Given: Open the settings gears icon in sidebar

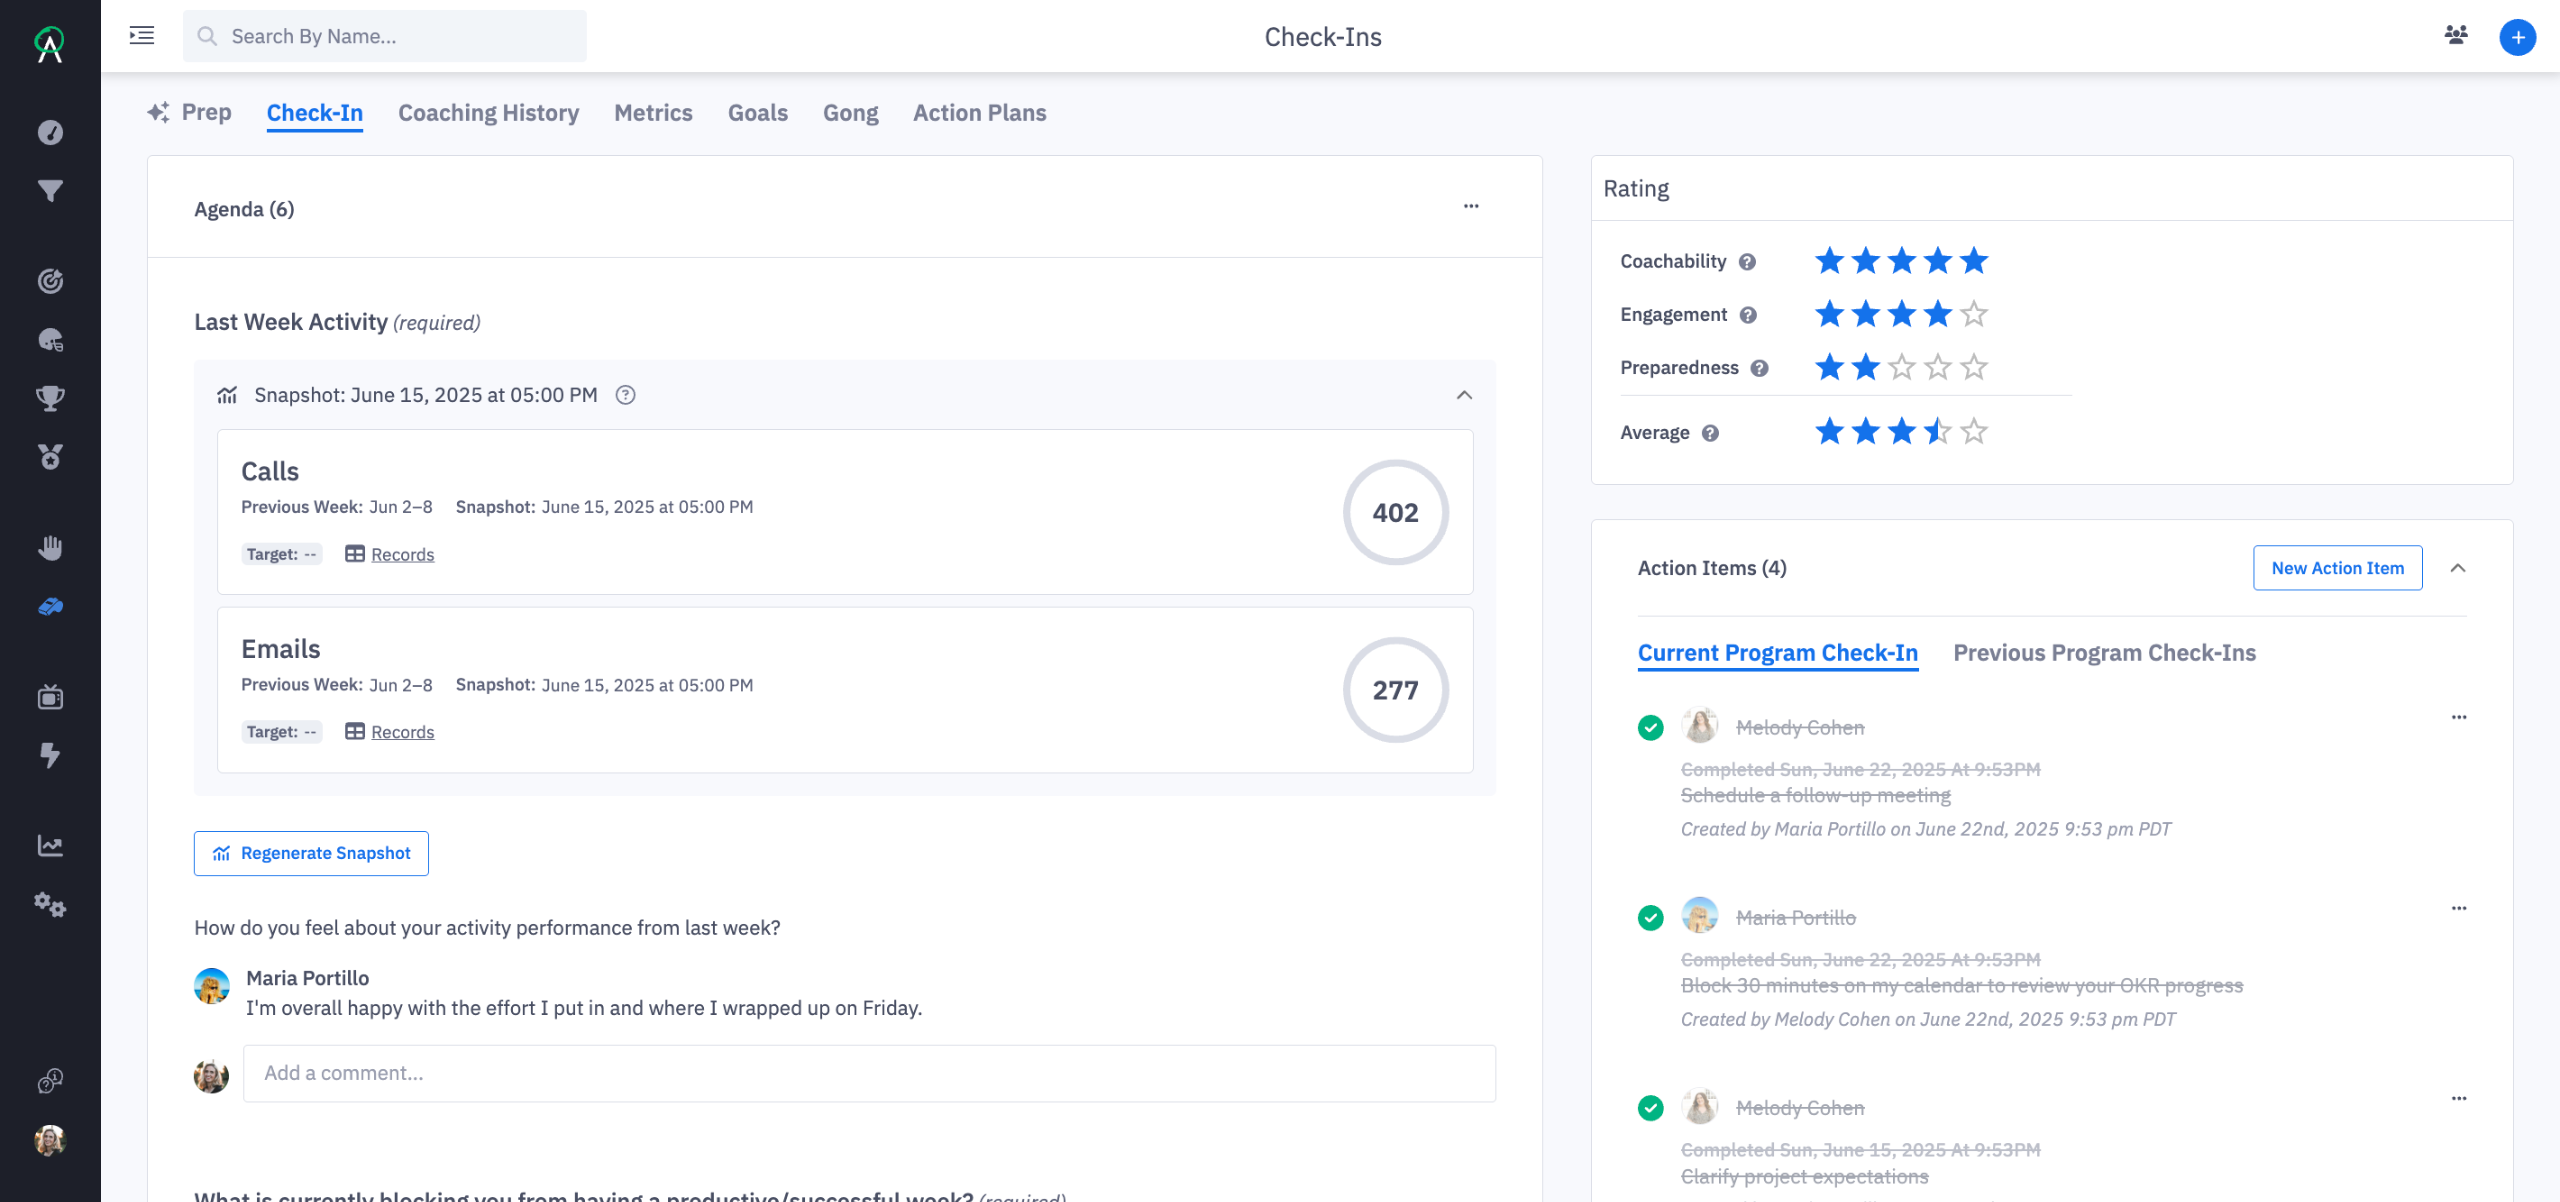Looking at the screenshot, I should 50,905.
